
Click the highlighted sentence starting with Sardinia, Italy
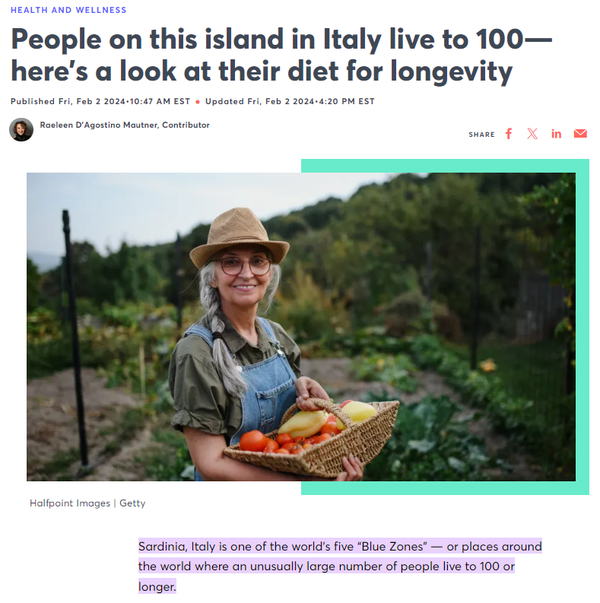[x=340, y=566]
